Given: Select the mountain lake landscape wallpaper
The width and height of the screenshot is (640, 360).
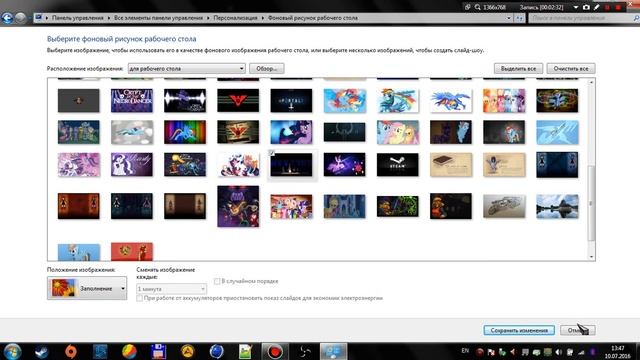Looking at the screenshot, I should [x=557, y=206].
